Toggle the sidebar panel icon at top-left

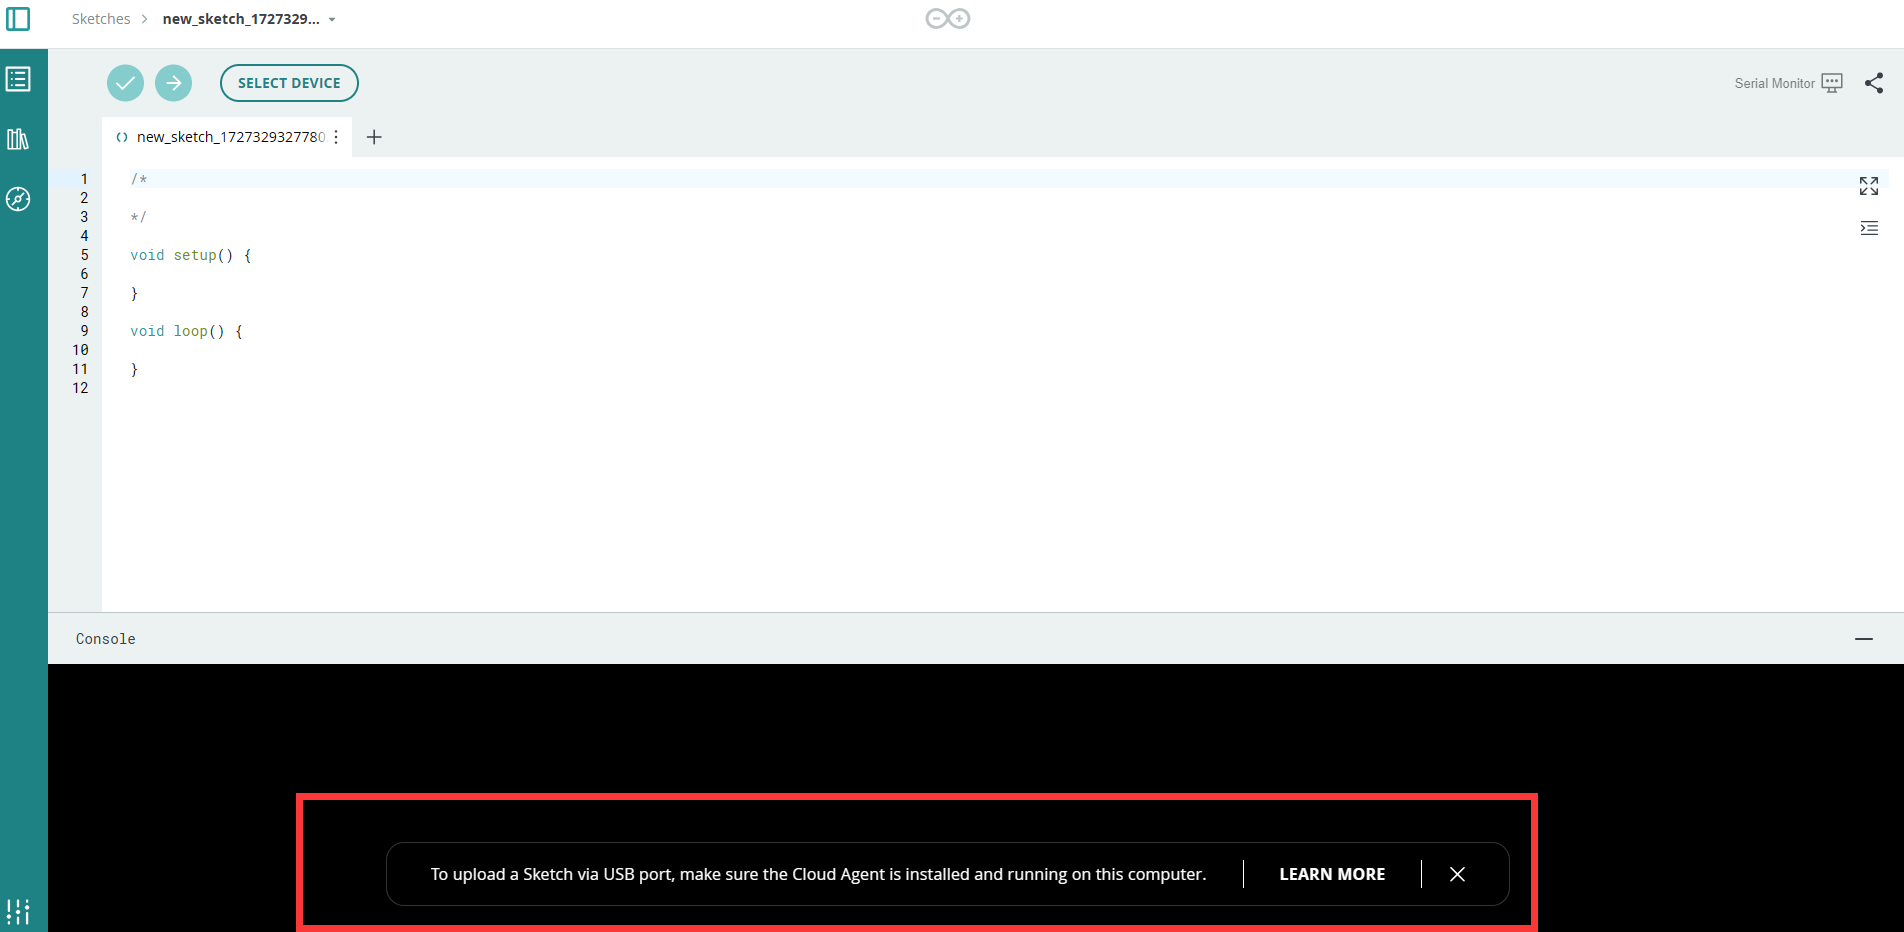[x=18, y=18]
